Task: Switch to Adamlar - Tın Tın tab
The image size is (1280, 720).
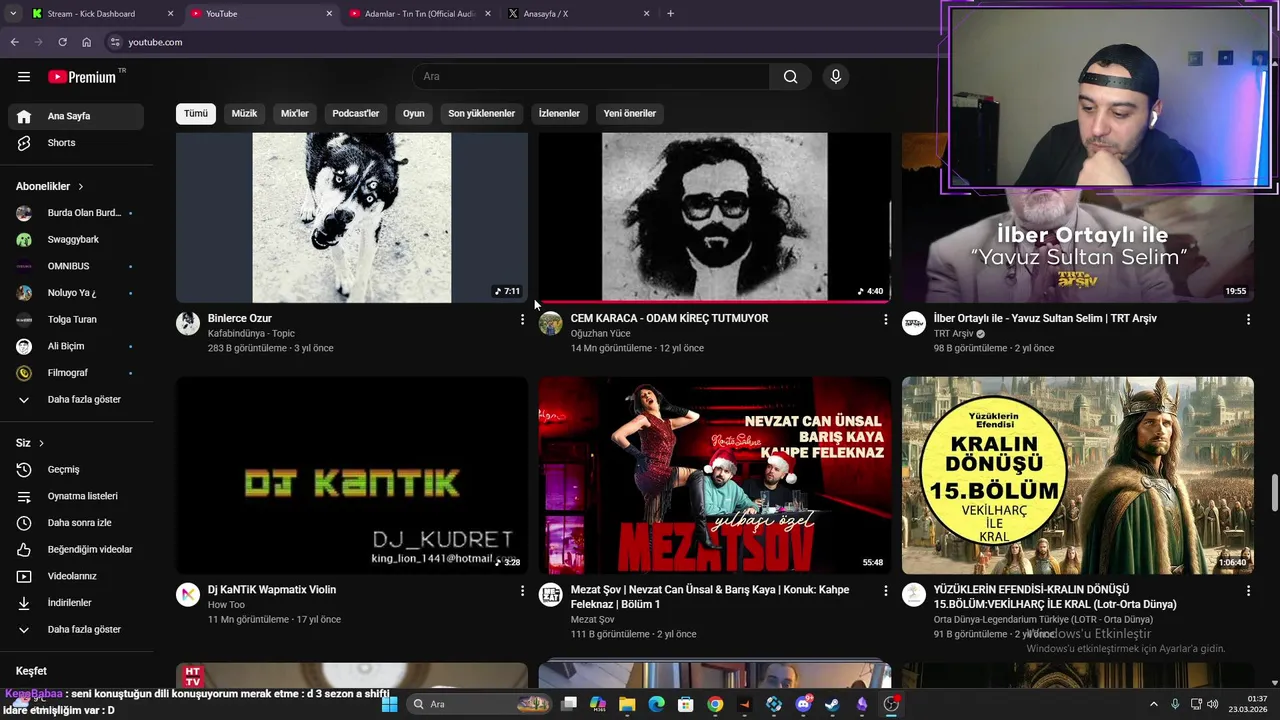Action: pyautogui.click(x=420, y=14)
